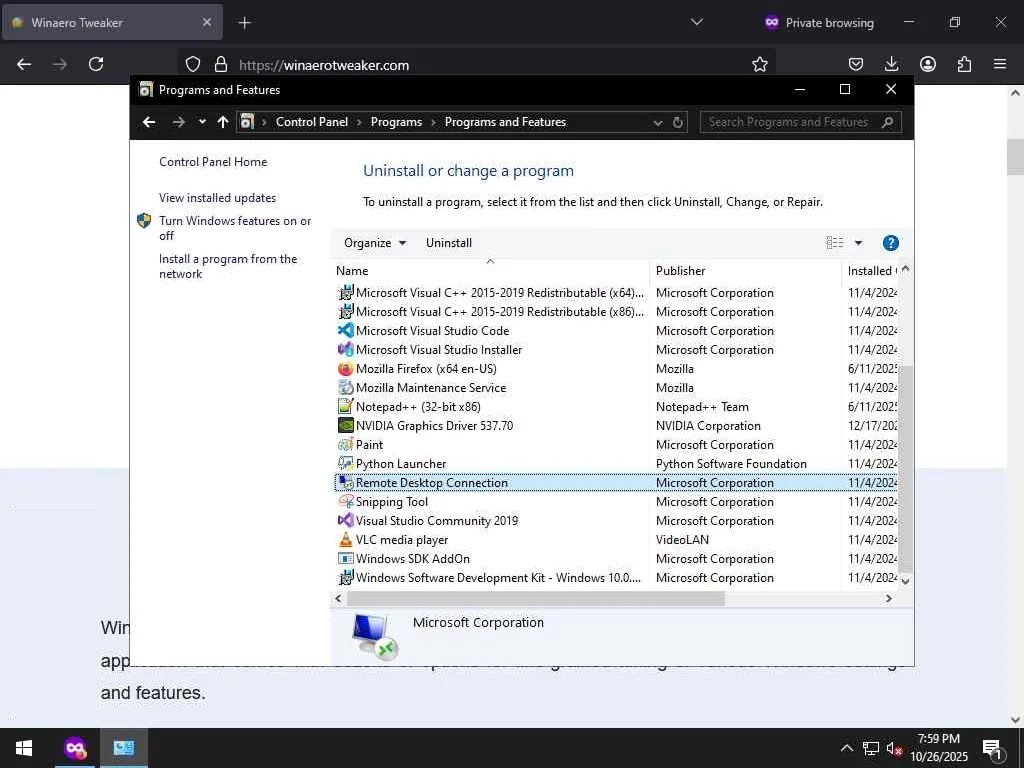The height and width of the screenshot is (768, 1024).
Task: Save page to Pocket icon
Action: [856, 64]
